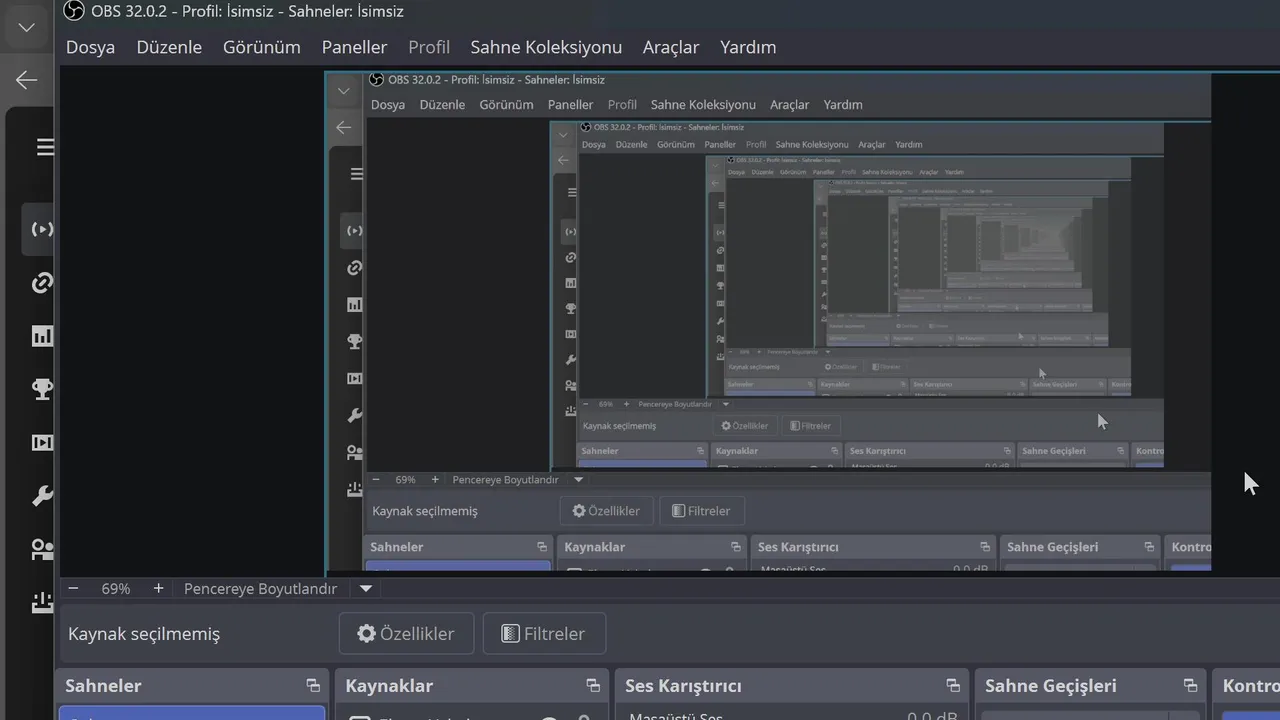
Task: Click the trophy icon in largest nested preview
Action: [x=354, y=341]
